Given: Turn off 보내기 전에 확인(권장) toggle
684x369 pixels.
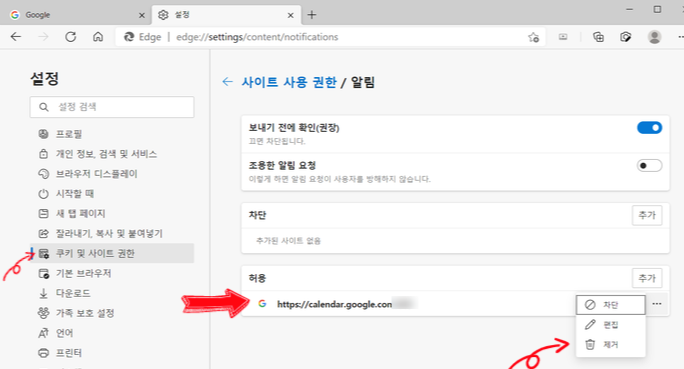Looking at the screenshot, I should 650,128.
